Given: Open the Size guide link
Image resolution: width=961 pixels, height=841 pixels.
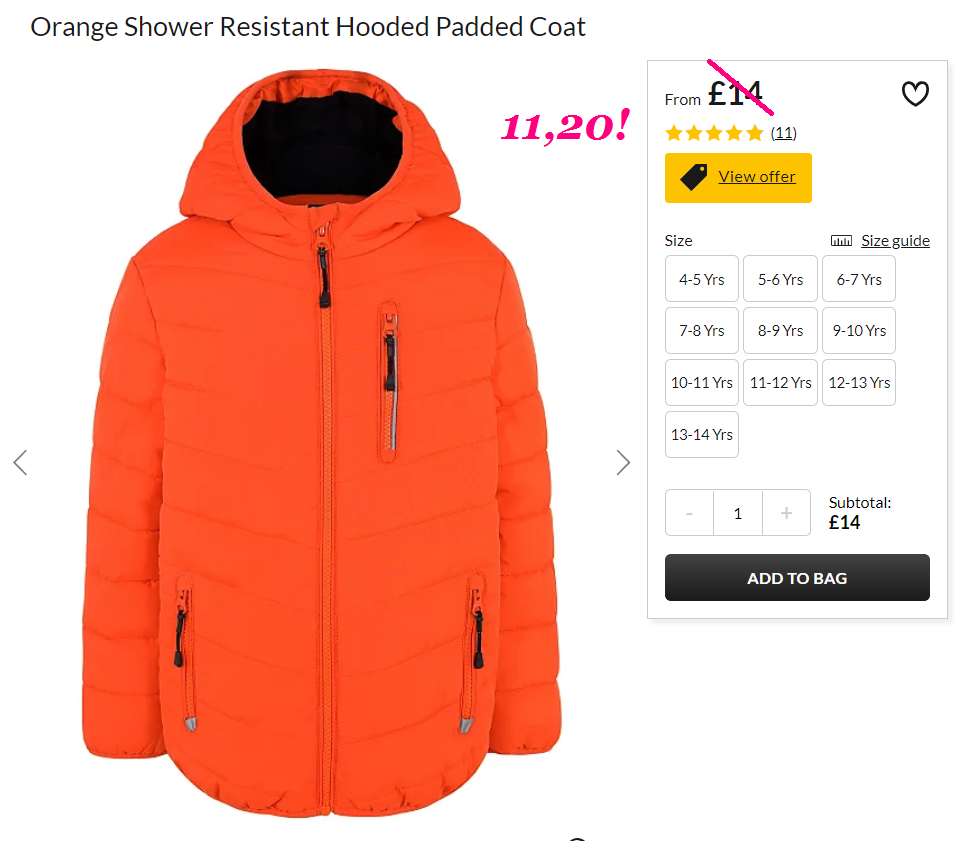Looking at the screenshot, I should pyautogui.click(x=895, y=241).
